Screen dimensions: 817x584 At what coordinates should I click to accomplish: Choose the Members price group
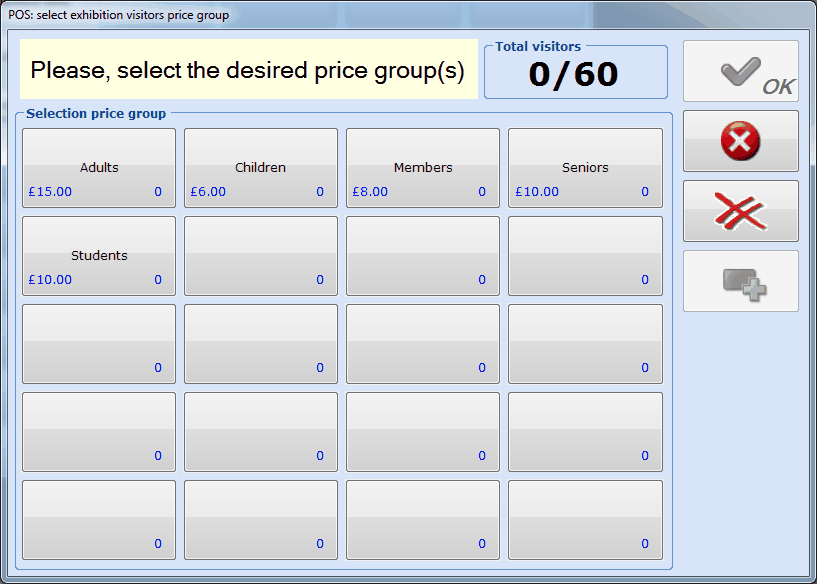point(423,167)
